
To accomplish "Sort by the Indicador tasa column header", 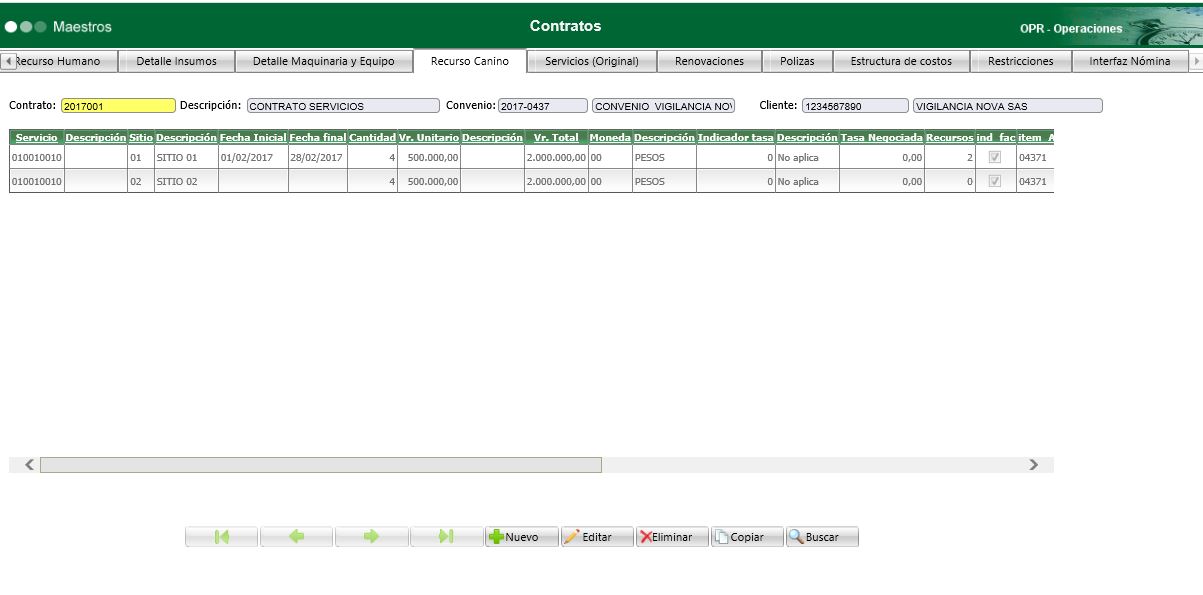I will (x=736, y=137).
